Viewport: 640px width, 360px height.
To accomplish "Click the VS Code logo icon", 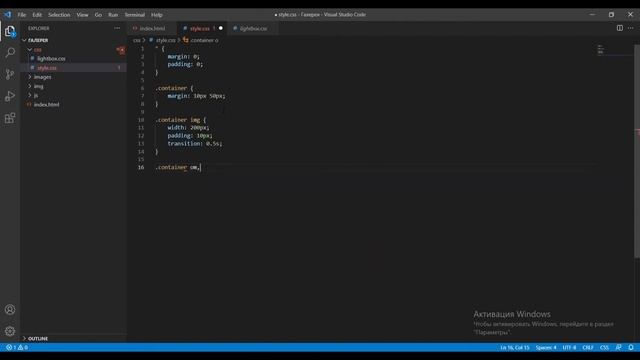I will 8,15.
